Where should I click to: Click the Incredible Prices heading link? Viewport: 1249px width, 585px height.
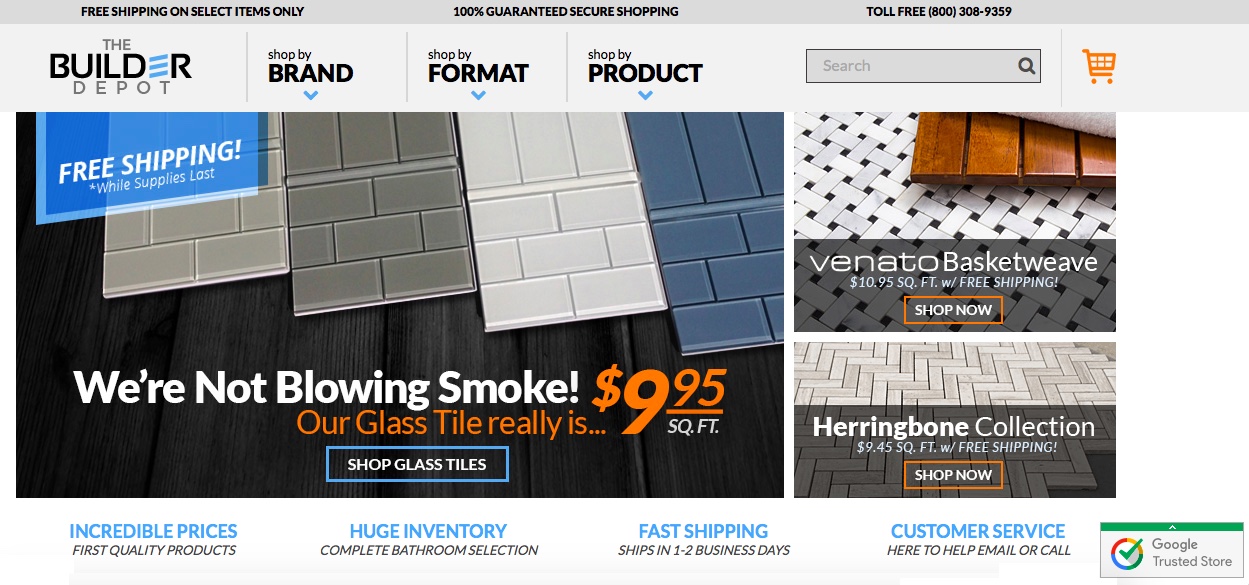153,531
